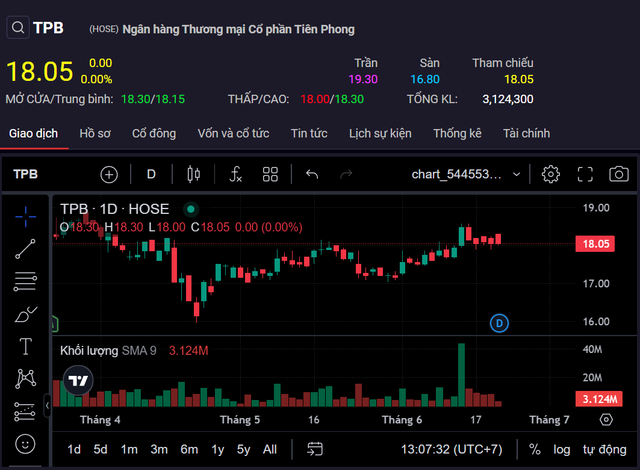Select the forecast and measurement tool

(24, 411)
